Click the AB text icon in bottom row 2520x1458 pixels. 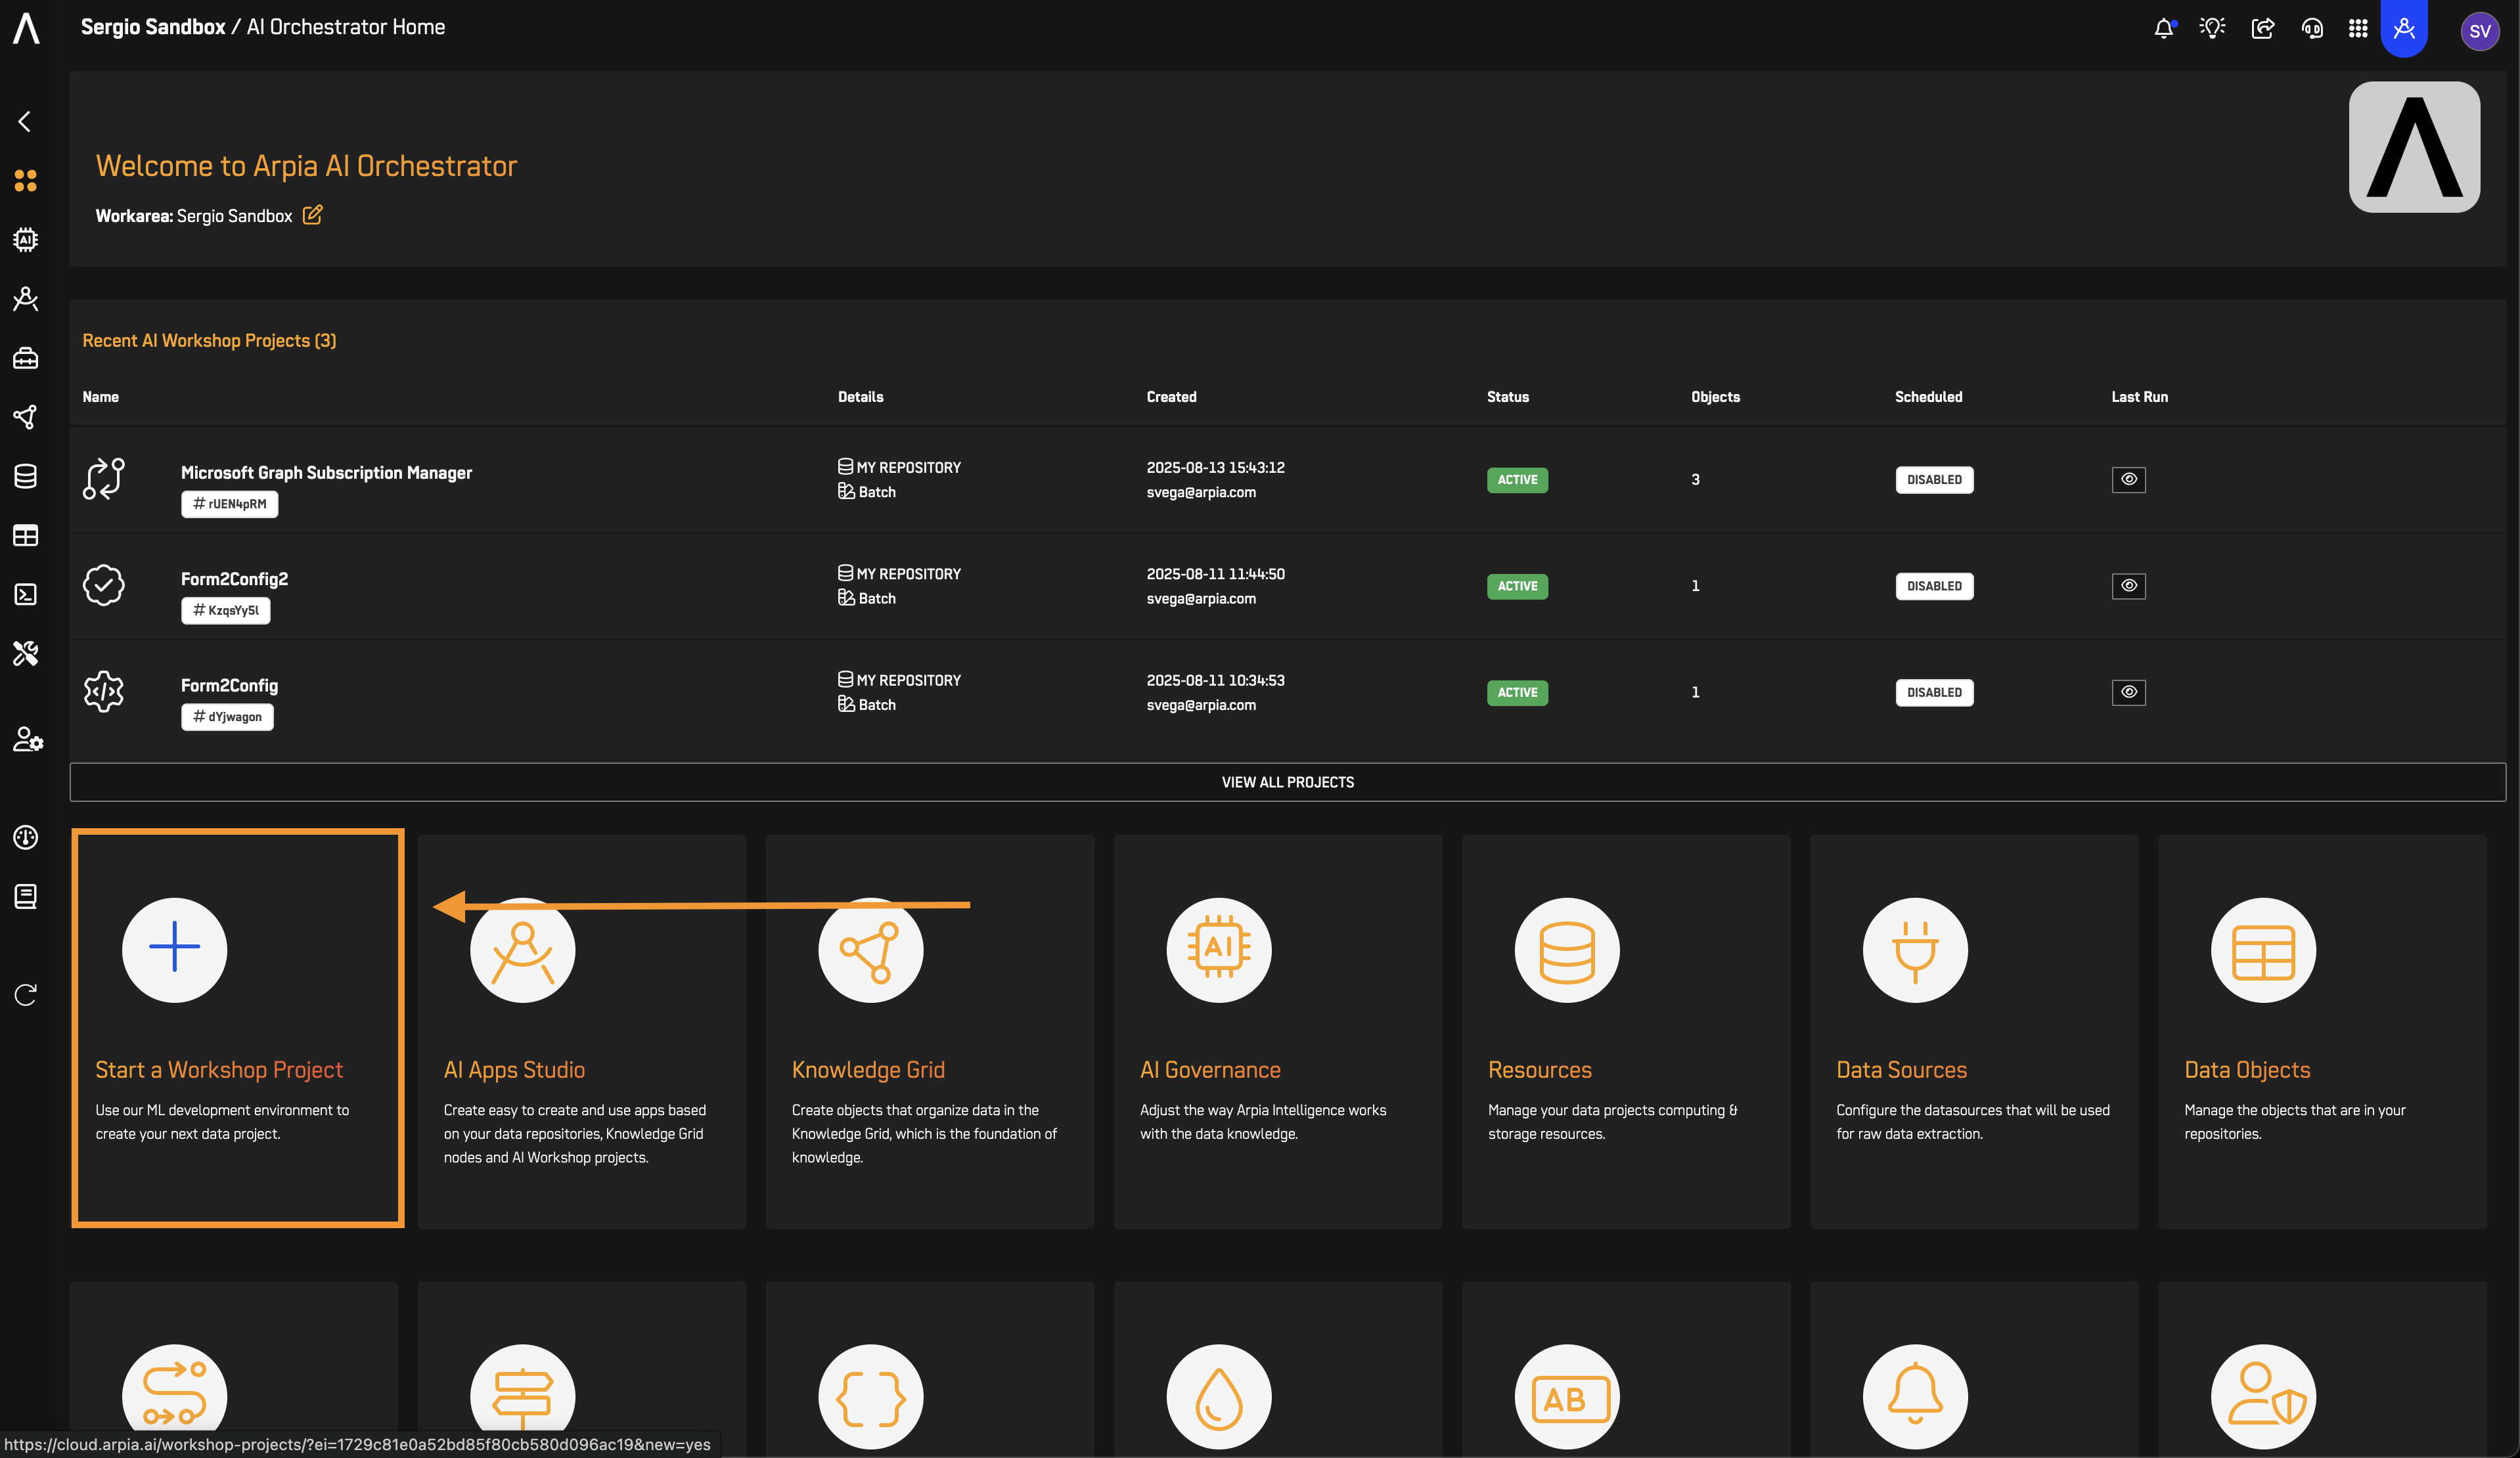pyautogui.click(x=1566, y=1396)
